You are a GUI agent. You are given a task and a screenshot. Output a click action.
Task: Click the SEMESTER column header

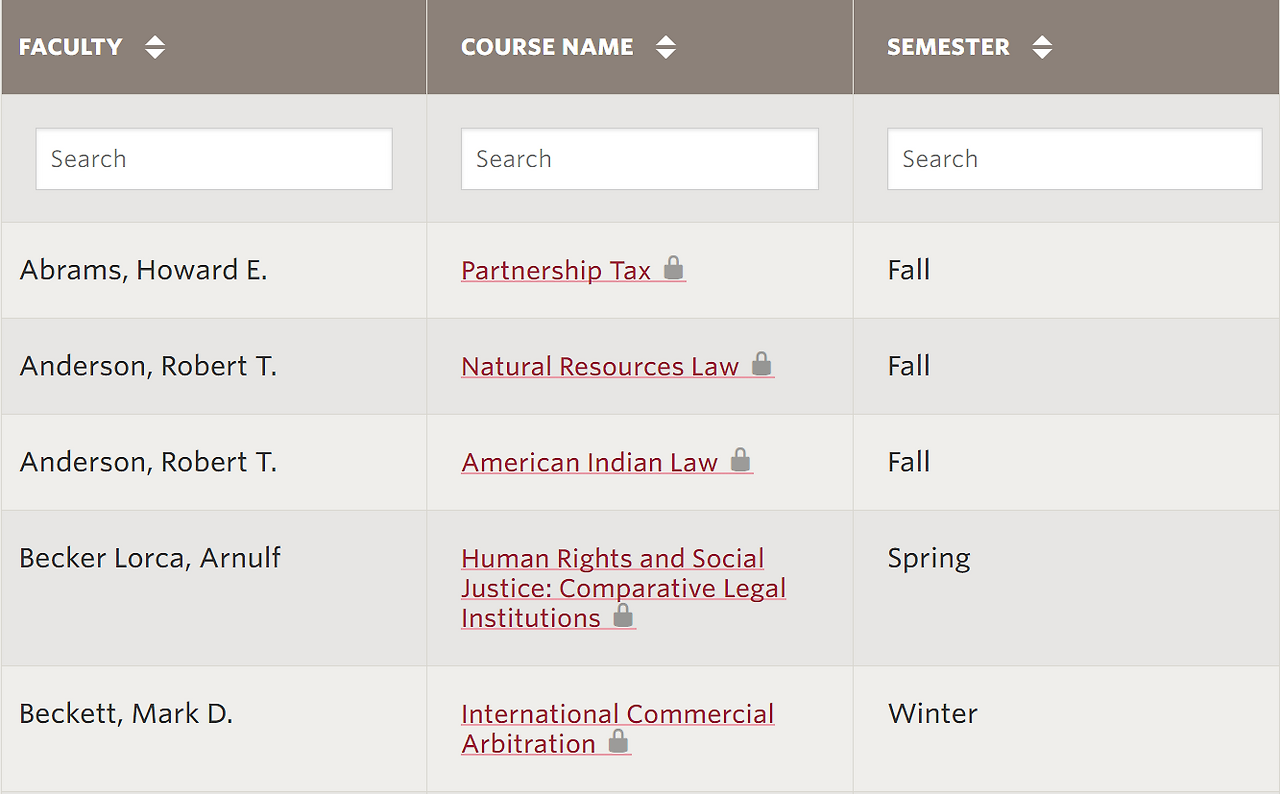coord(948,47)
